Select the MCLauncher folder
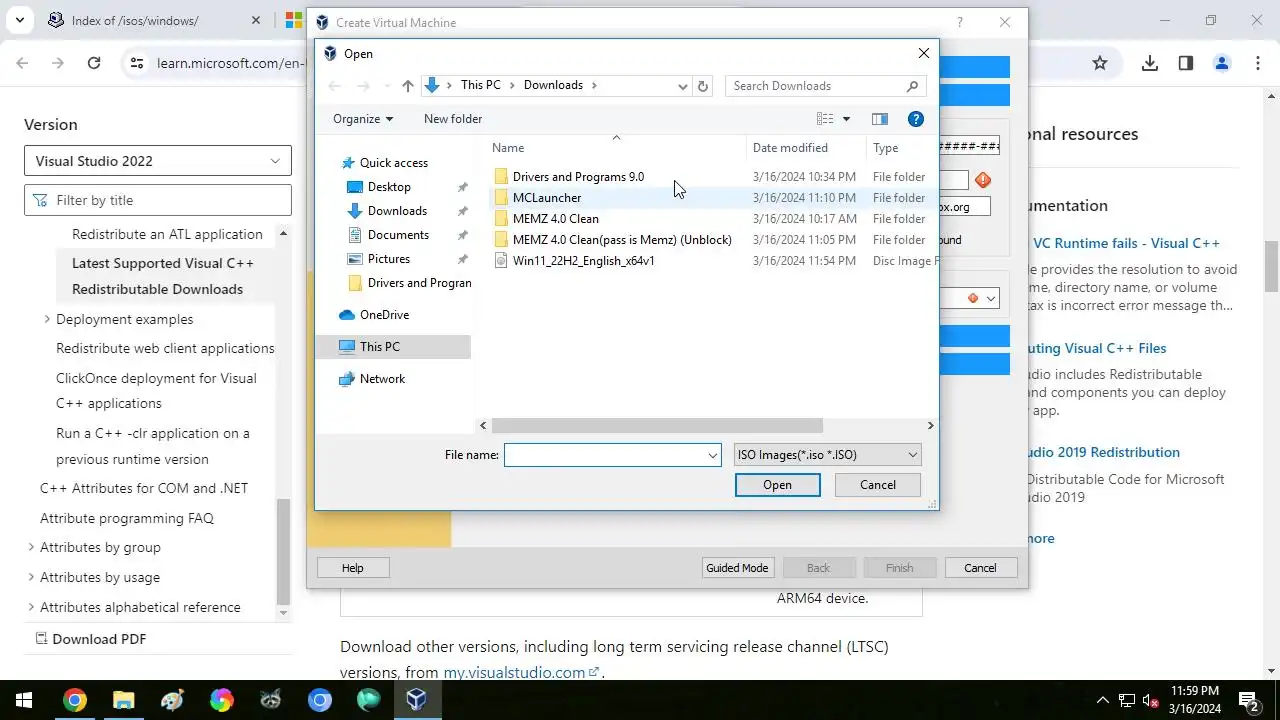The image size is (1280, 720). click(547, 198)
